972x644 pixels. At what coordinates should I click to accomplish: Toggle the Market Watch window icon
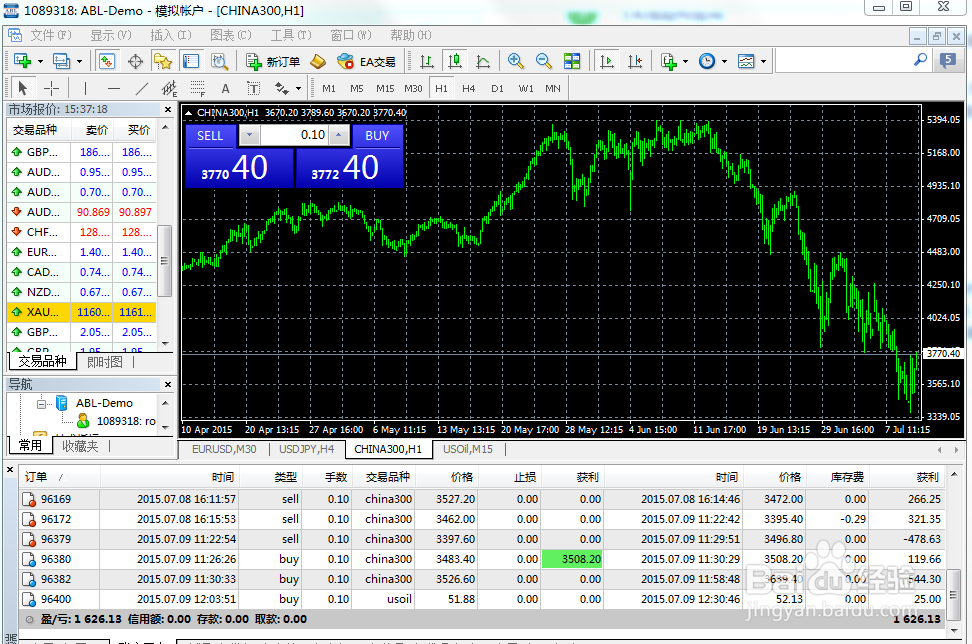tap(107, 61)
